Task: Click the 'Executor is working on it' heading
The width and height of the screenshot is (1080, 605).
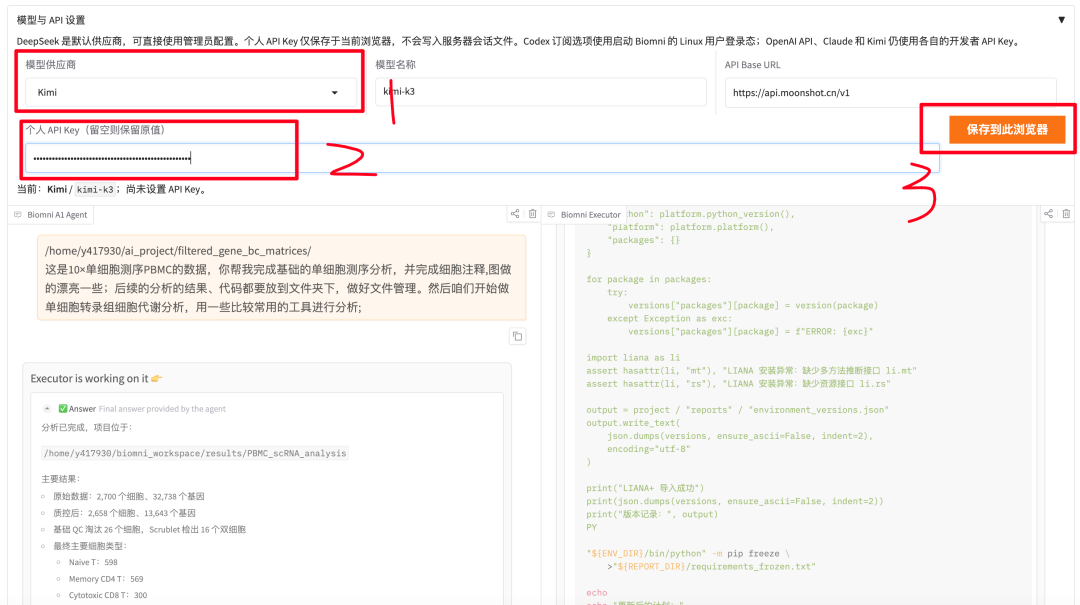Action: (96, 378)
